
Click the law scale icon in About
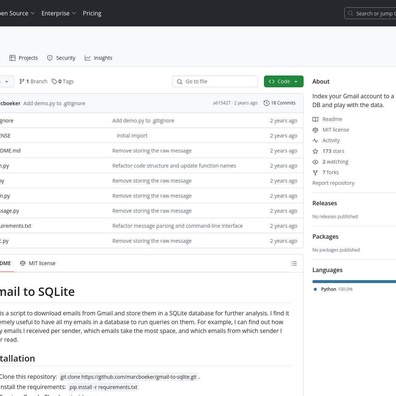315,130
